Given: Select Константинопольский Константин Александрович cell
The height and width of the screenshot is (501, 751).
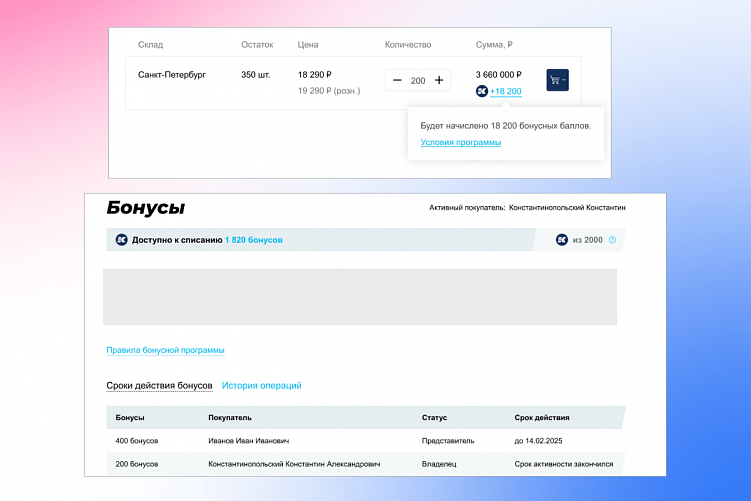Looking at the screenshot, I should pyautogui.click(x=294, y=464).
